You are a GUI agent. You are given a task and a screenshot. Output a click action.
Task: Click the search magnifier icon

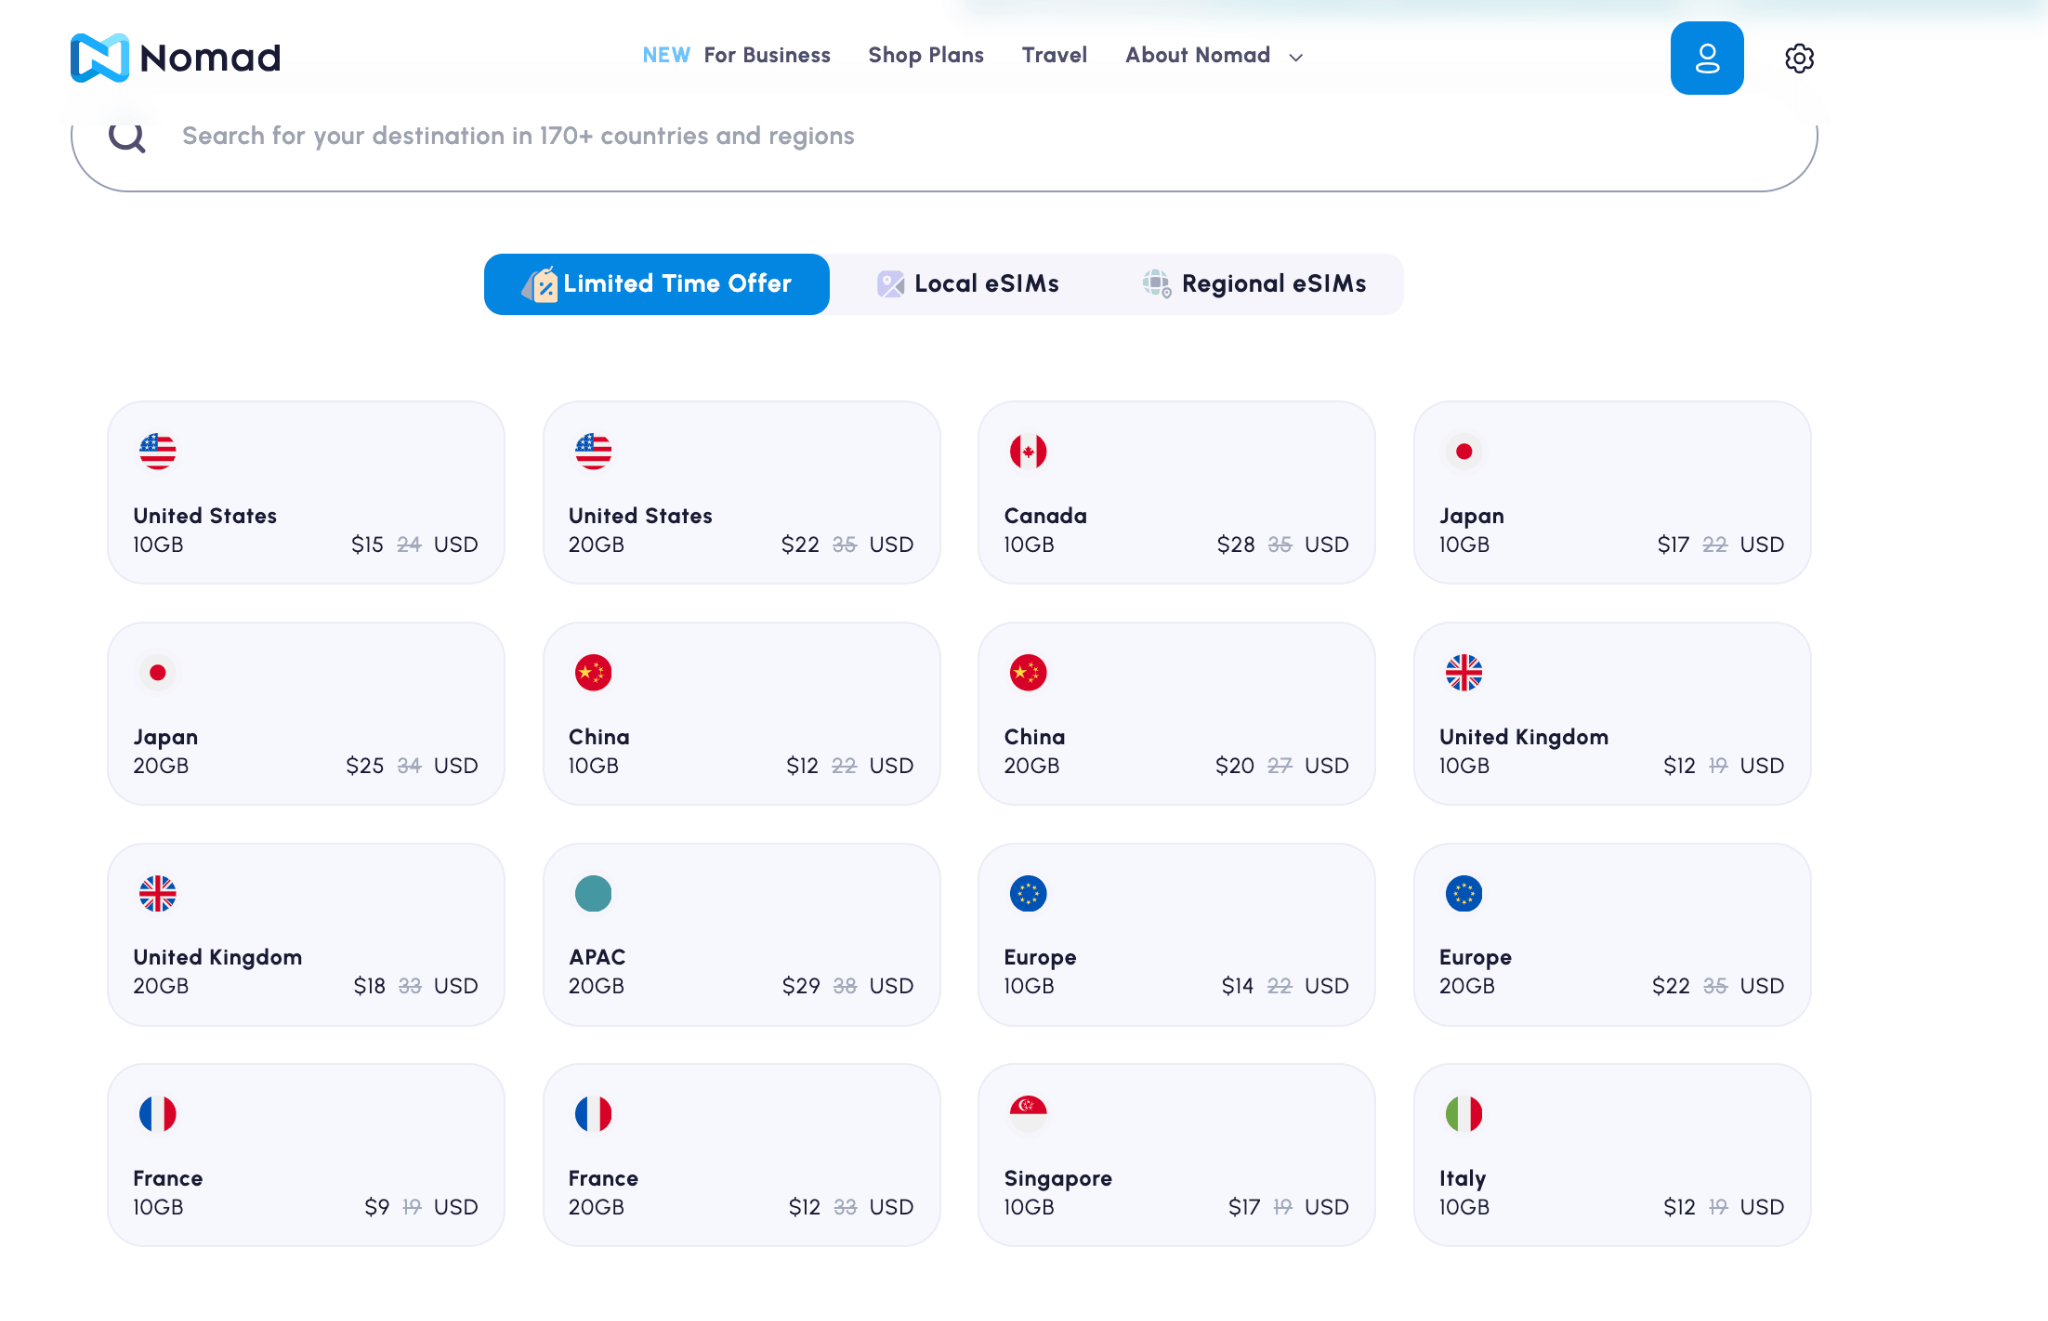point(127,136)
